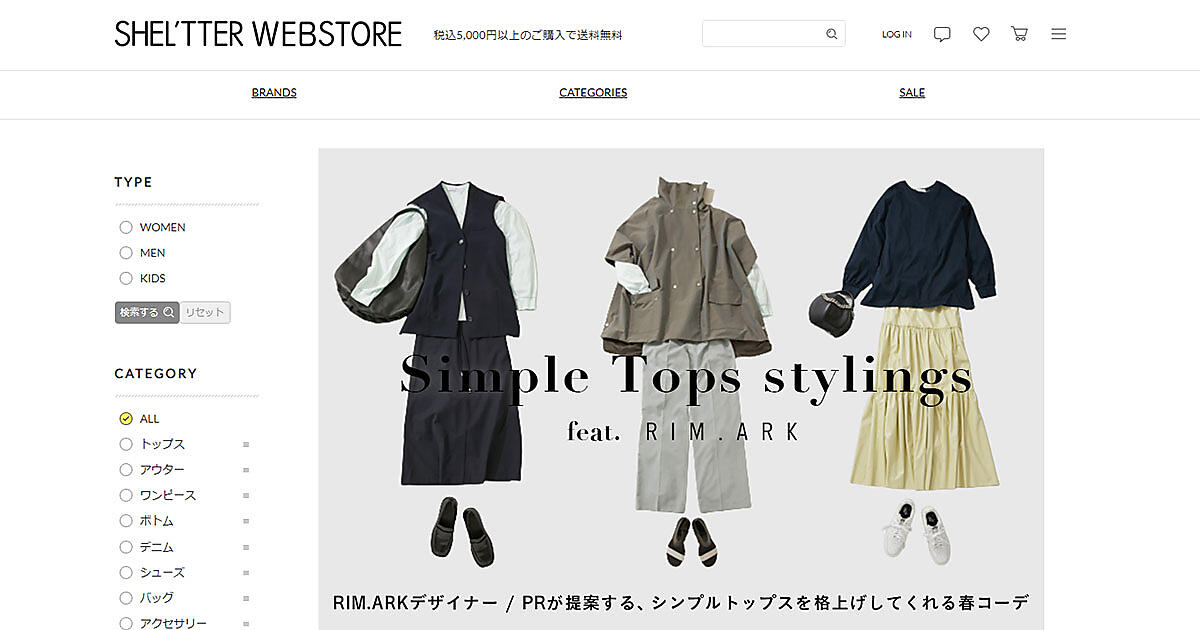Click the 検索する search button
Screen dimensions: 1200x630
(x=147, y=312)
